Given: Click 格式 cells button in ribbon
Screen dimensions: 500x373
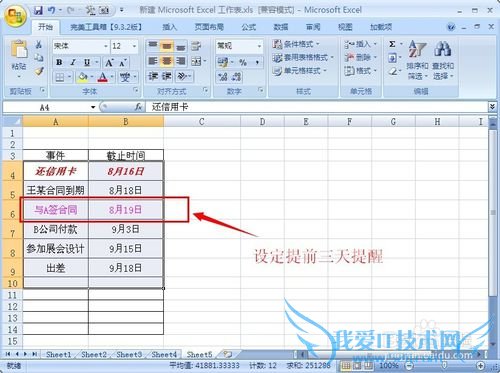Looking at the screenshot, I should [x=360, y=71].
